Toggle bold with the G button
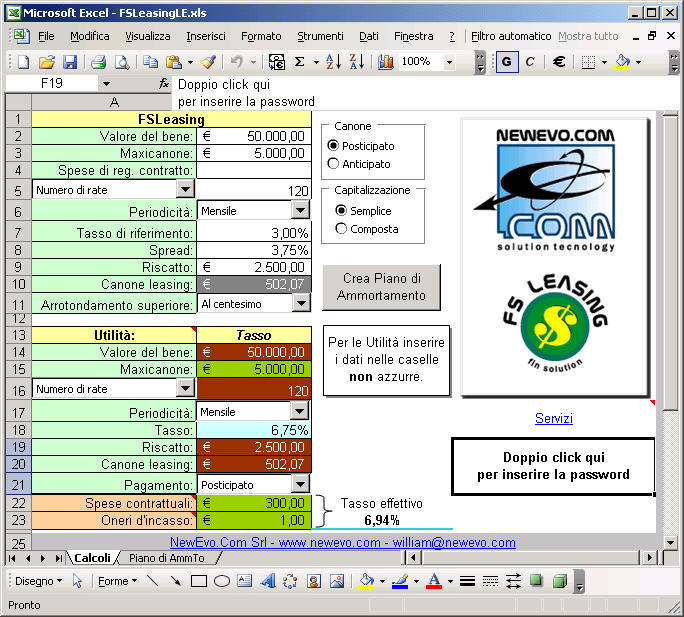 pyautogui.click(x=506, y=62)
